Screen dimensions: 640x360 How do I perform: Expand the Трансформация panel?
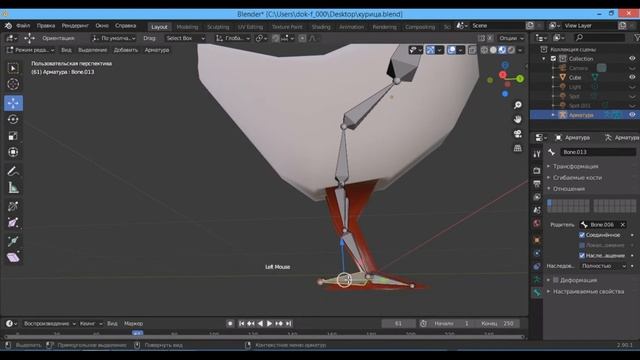click(576, 167)
